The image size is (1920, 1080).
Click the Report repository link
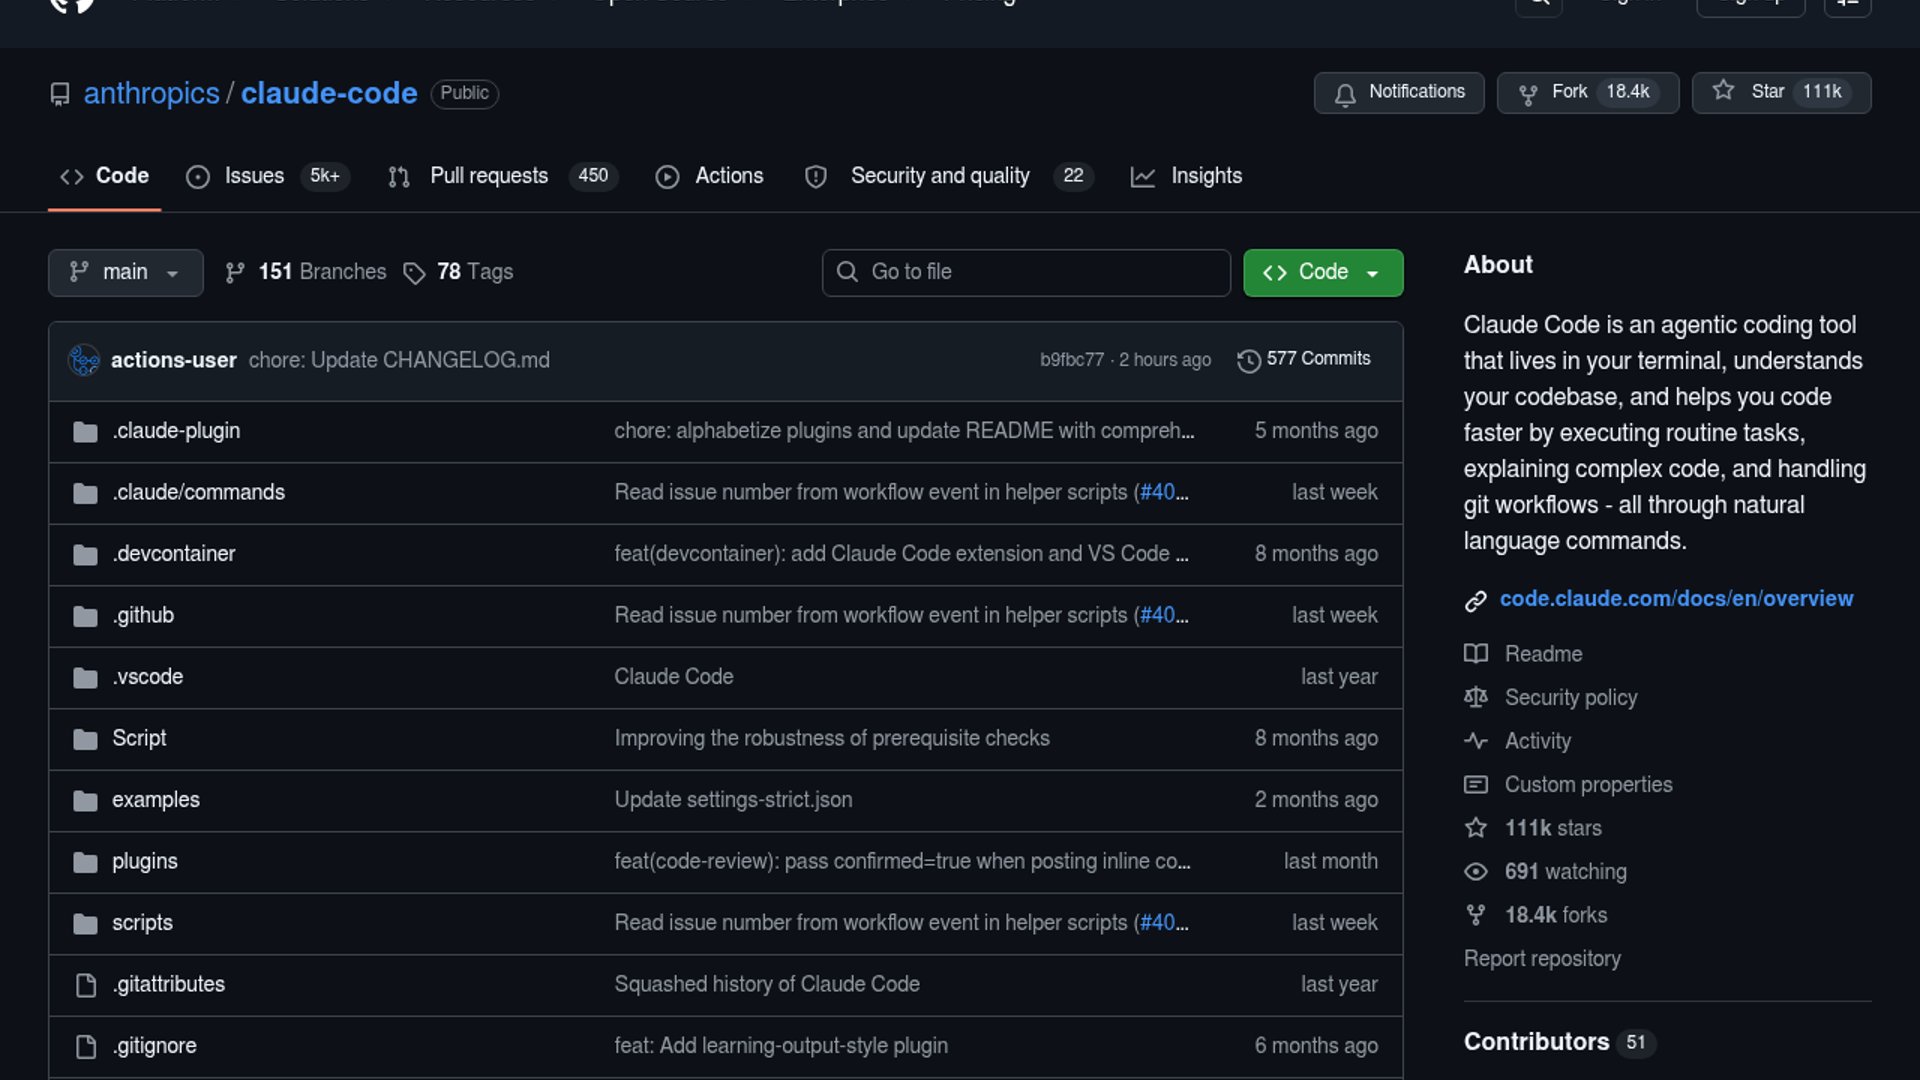(1541, 958)
